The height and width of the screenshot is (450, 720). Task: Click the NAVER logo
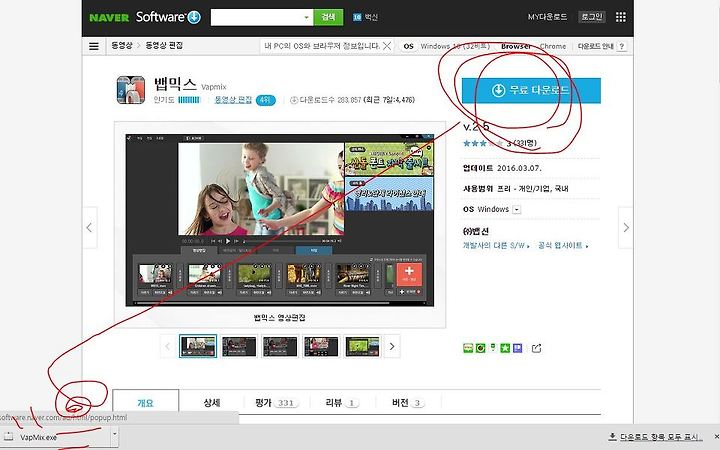point(109,17)
